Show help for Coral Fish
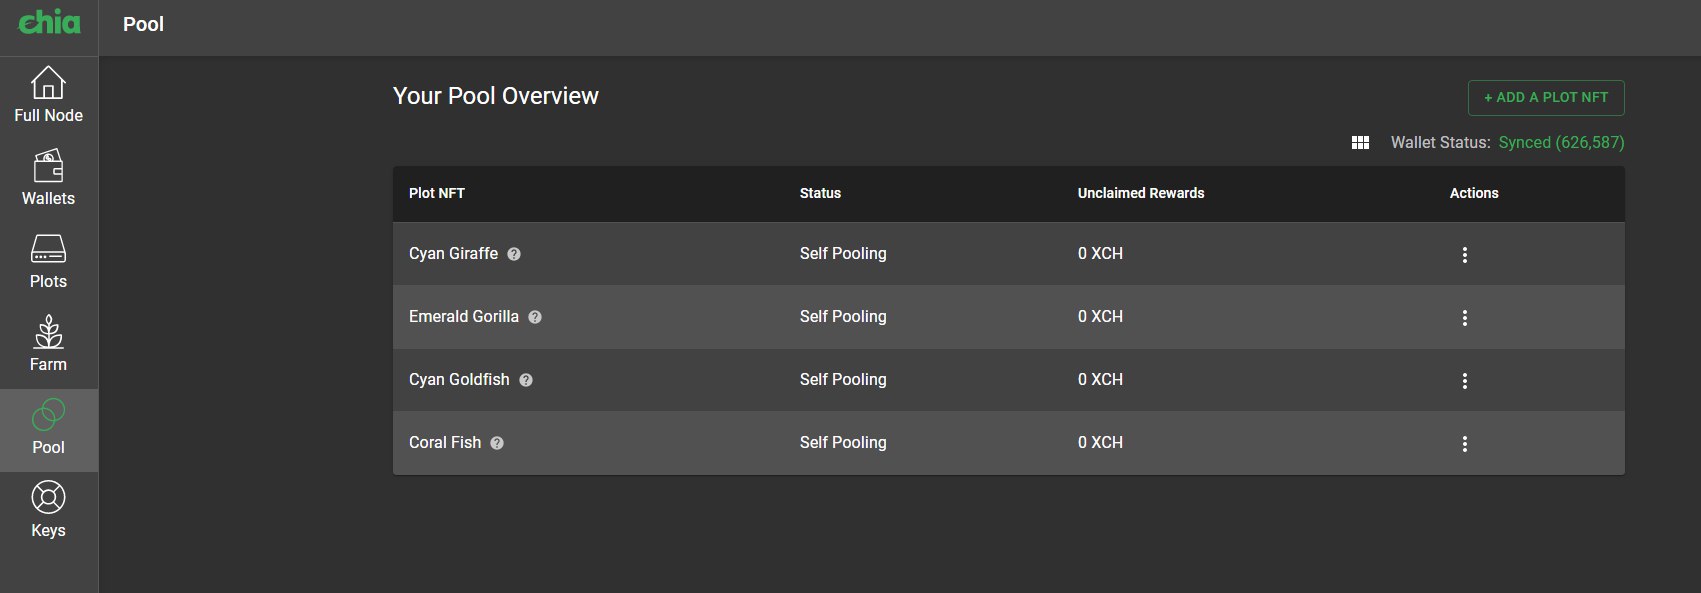The width and height of the screenshot is (1701, 593). pyautogui.click(x=497, y=443)
